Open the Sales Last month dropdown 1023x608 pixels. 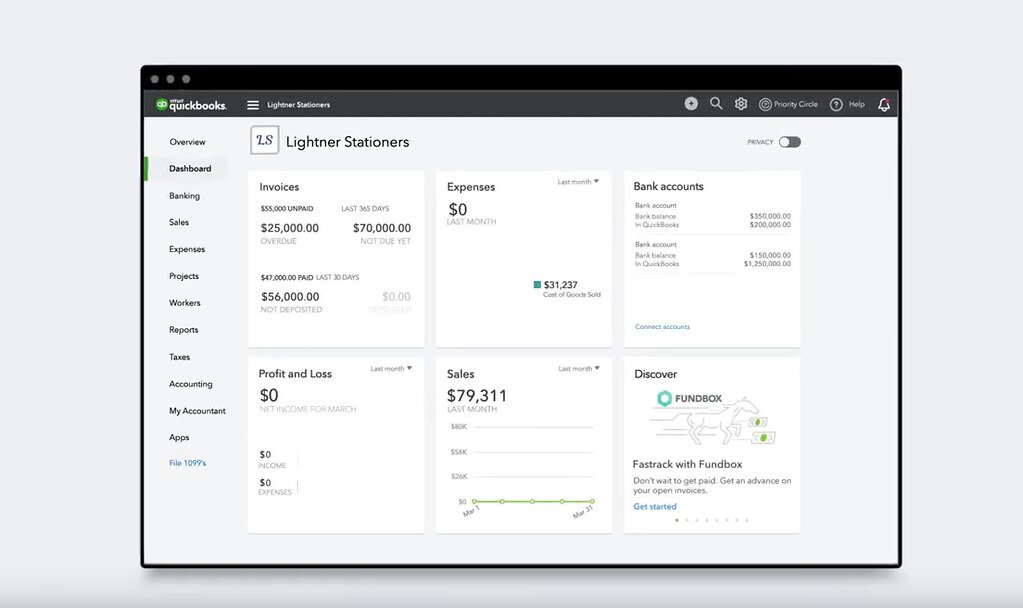coord(579,369)
